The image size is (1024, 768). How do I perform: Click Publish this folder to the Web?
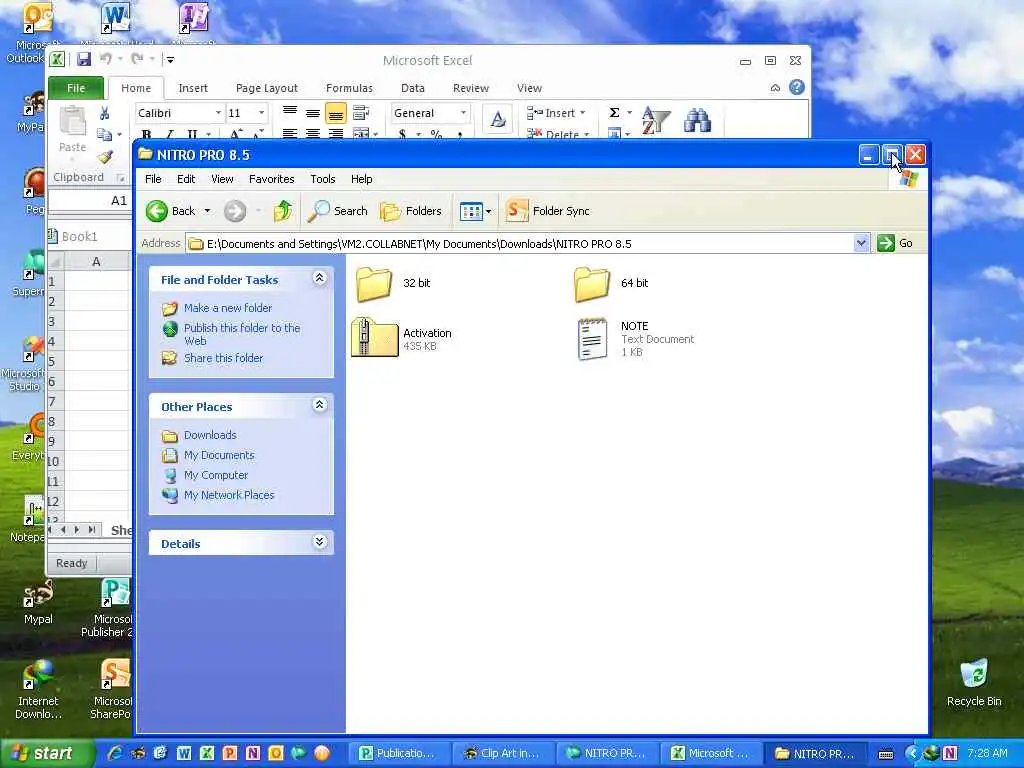click(x=242, y=334)
